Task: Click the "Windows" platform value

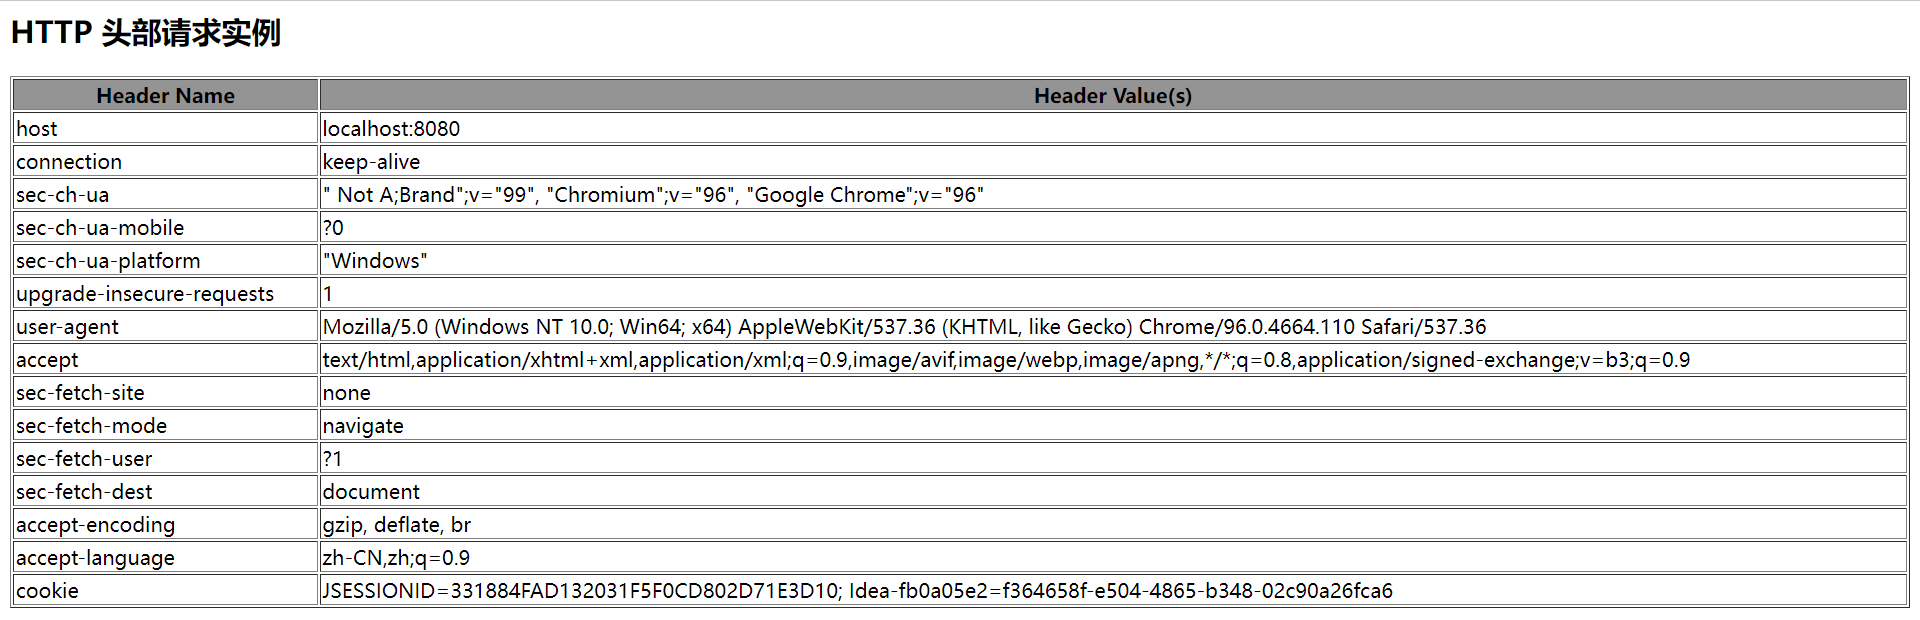Action: click(375, 261)
